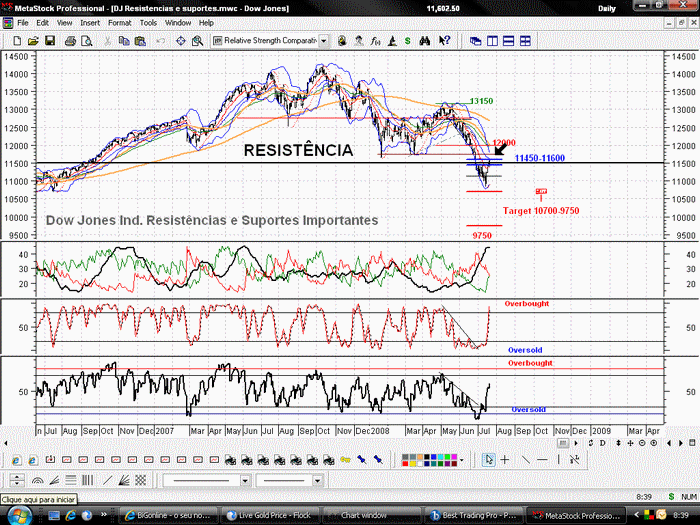Toggle the arrow pointer select mode
The width and height of the screenshot is (700, 525).
tap(489, 459)
